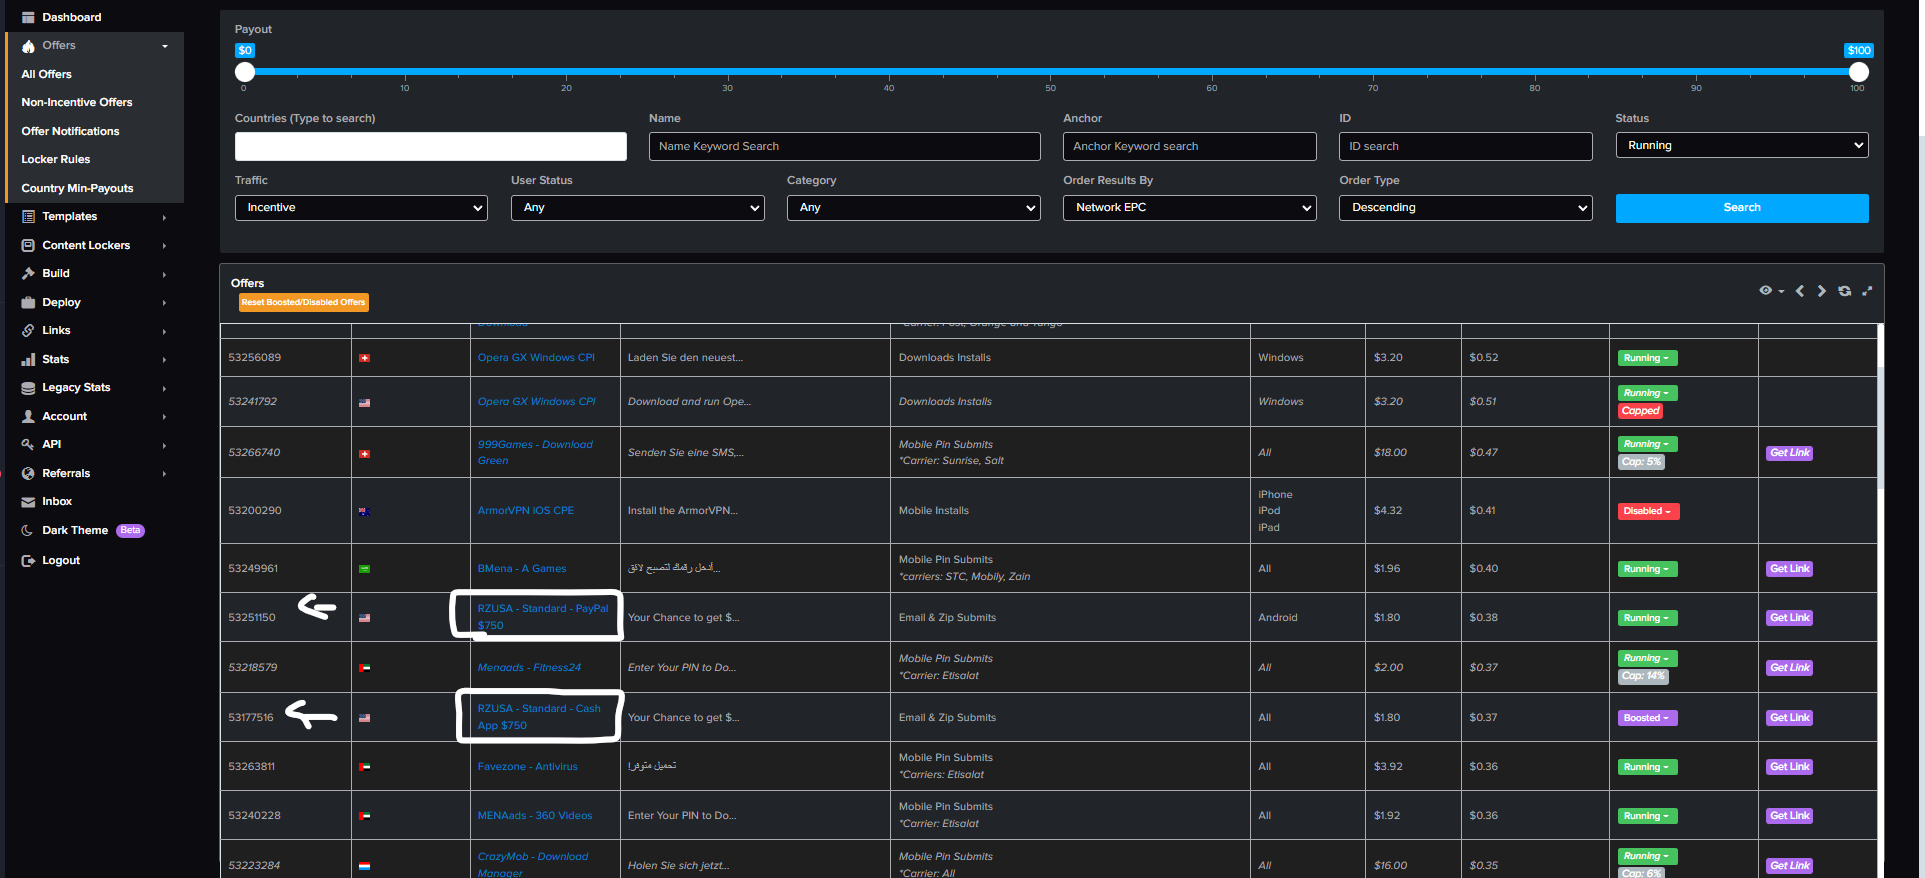Click Get Link for Menaads Fitness24
This screenshot has height=878, width=1925.
click(x=1790, y=668)
